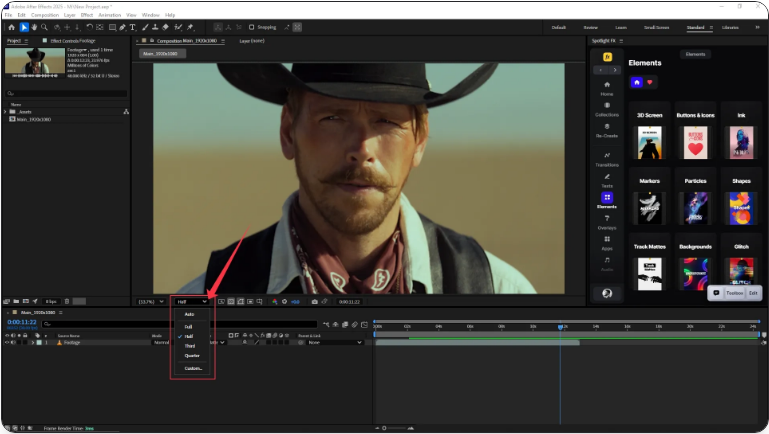The image size is (769, 434).
Task: Open the Half resolution dropdown
Action: tap(192, 300)
